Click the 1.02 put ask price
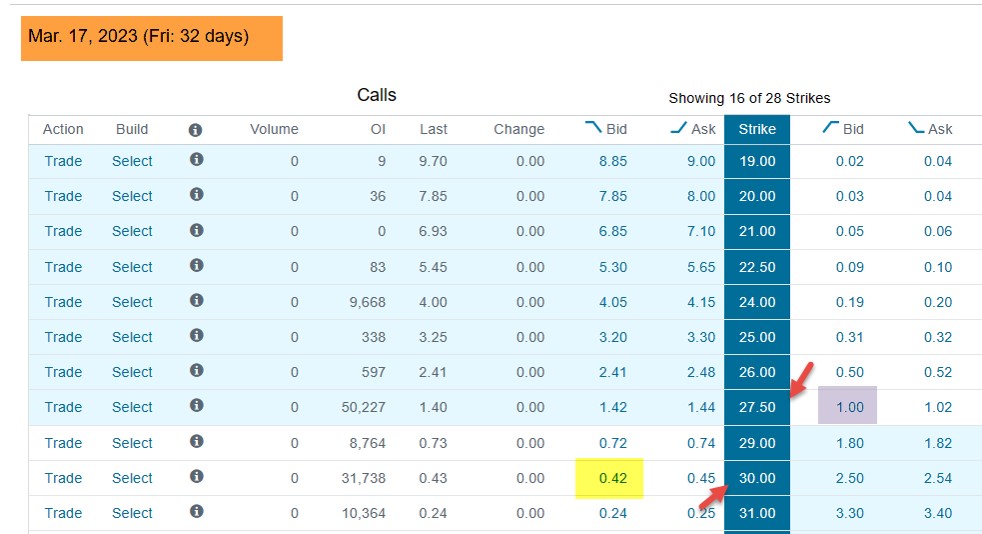The height and width of the screenshot is (534, 982). click(938, 407)
